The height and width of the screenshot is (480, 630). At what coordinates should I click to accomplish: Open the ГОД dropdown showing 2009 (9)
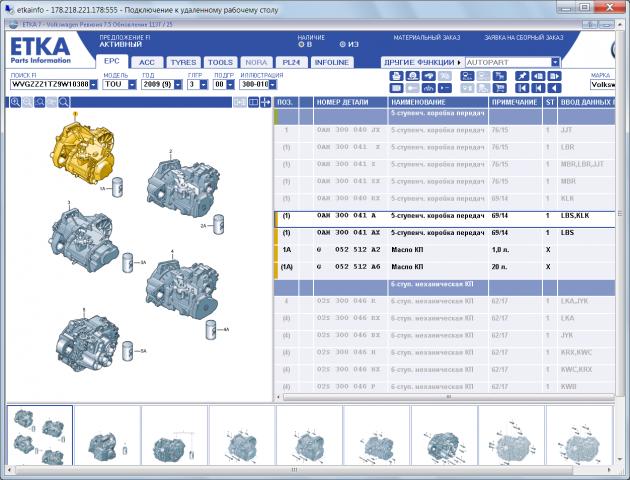point(178,85)
